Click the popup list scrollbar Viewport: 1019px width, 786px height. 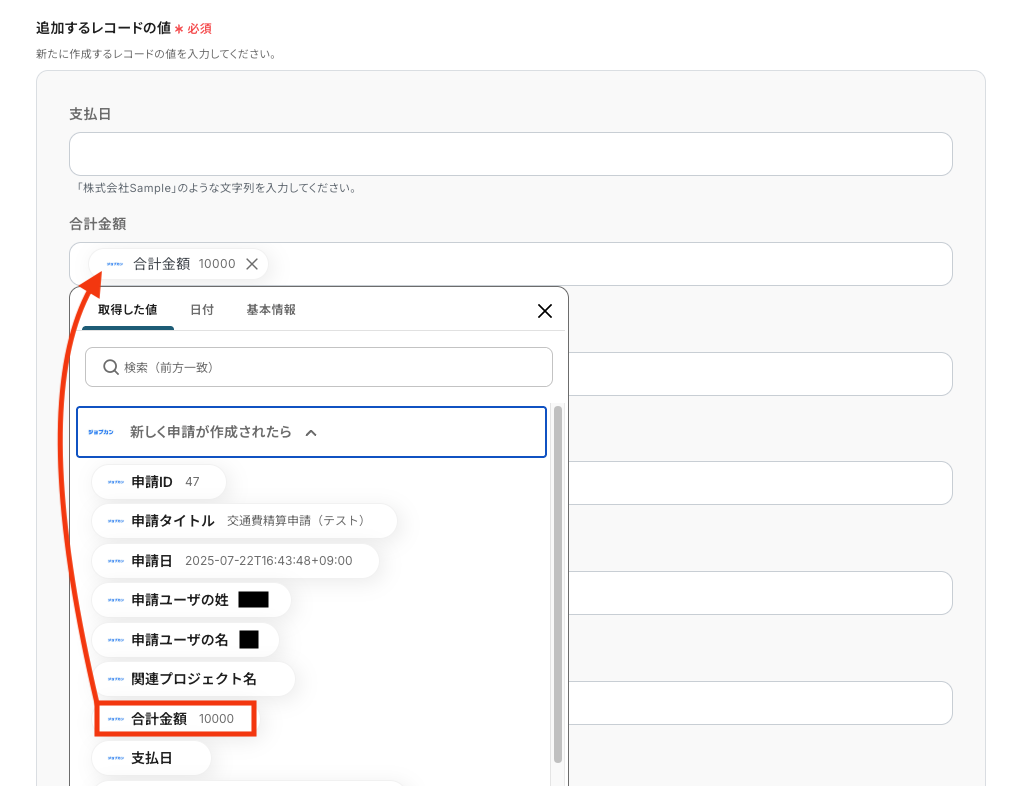pos(558,584)
